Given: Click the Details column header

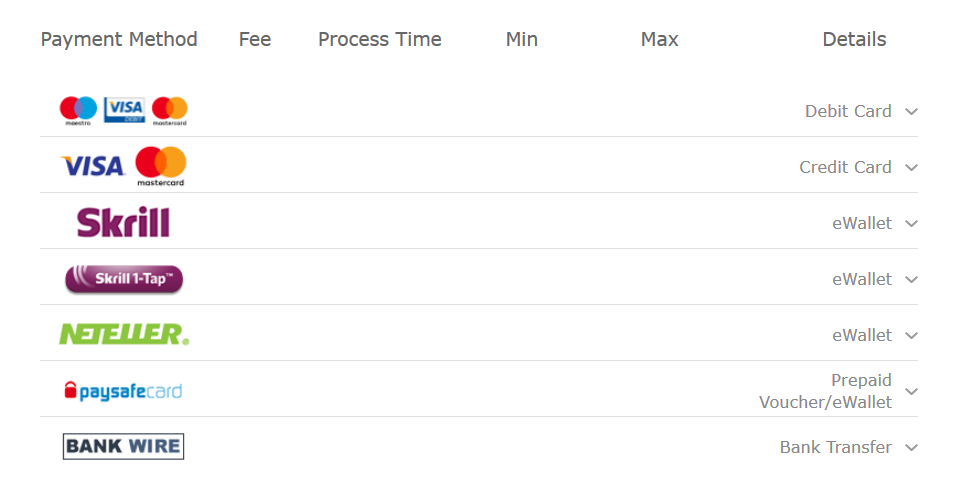Looking at the screenshot, I should point(854,39).
